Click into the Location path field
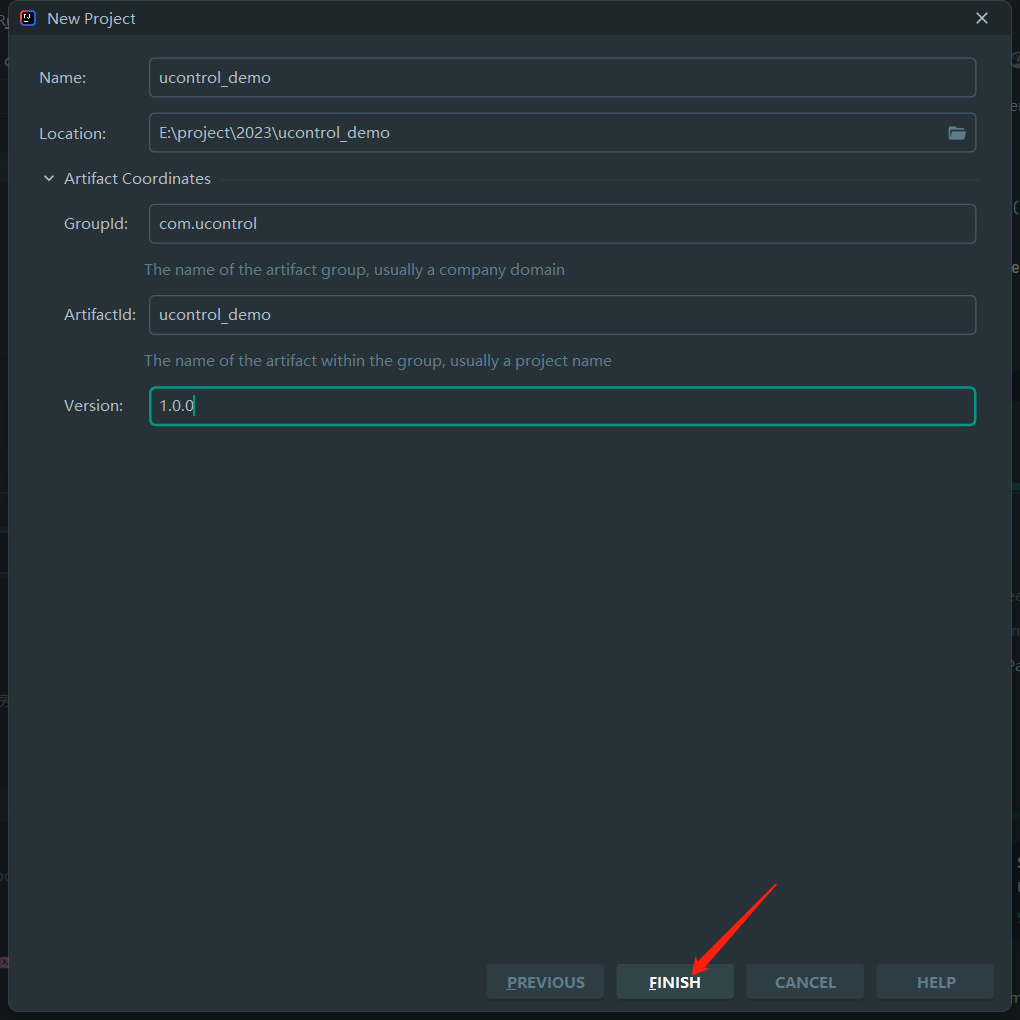 tap(540, 133)
